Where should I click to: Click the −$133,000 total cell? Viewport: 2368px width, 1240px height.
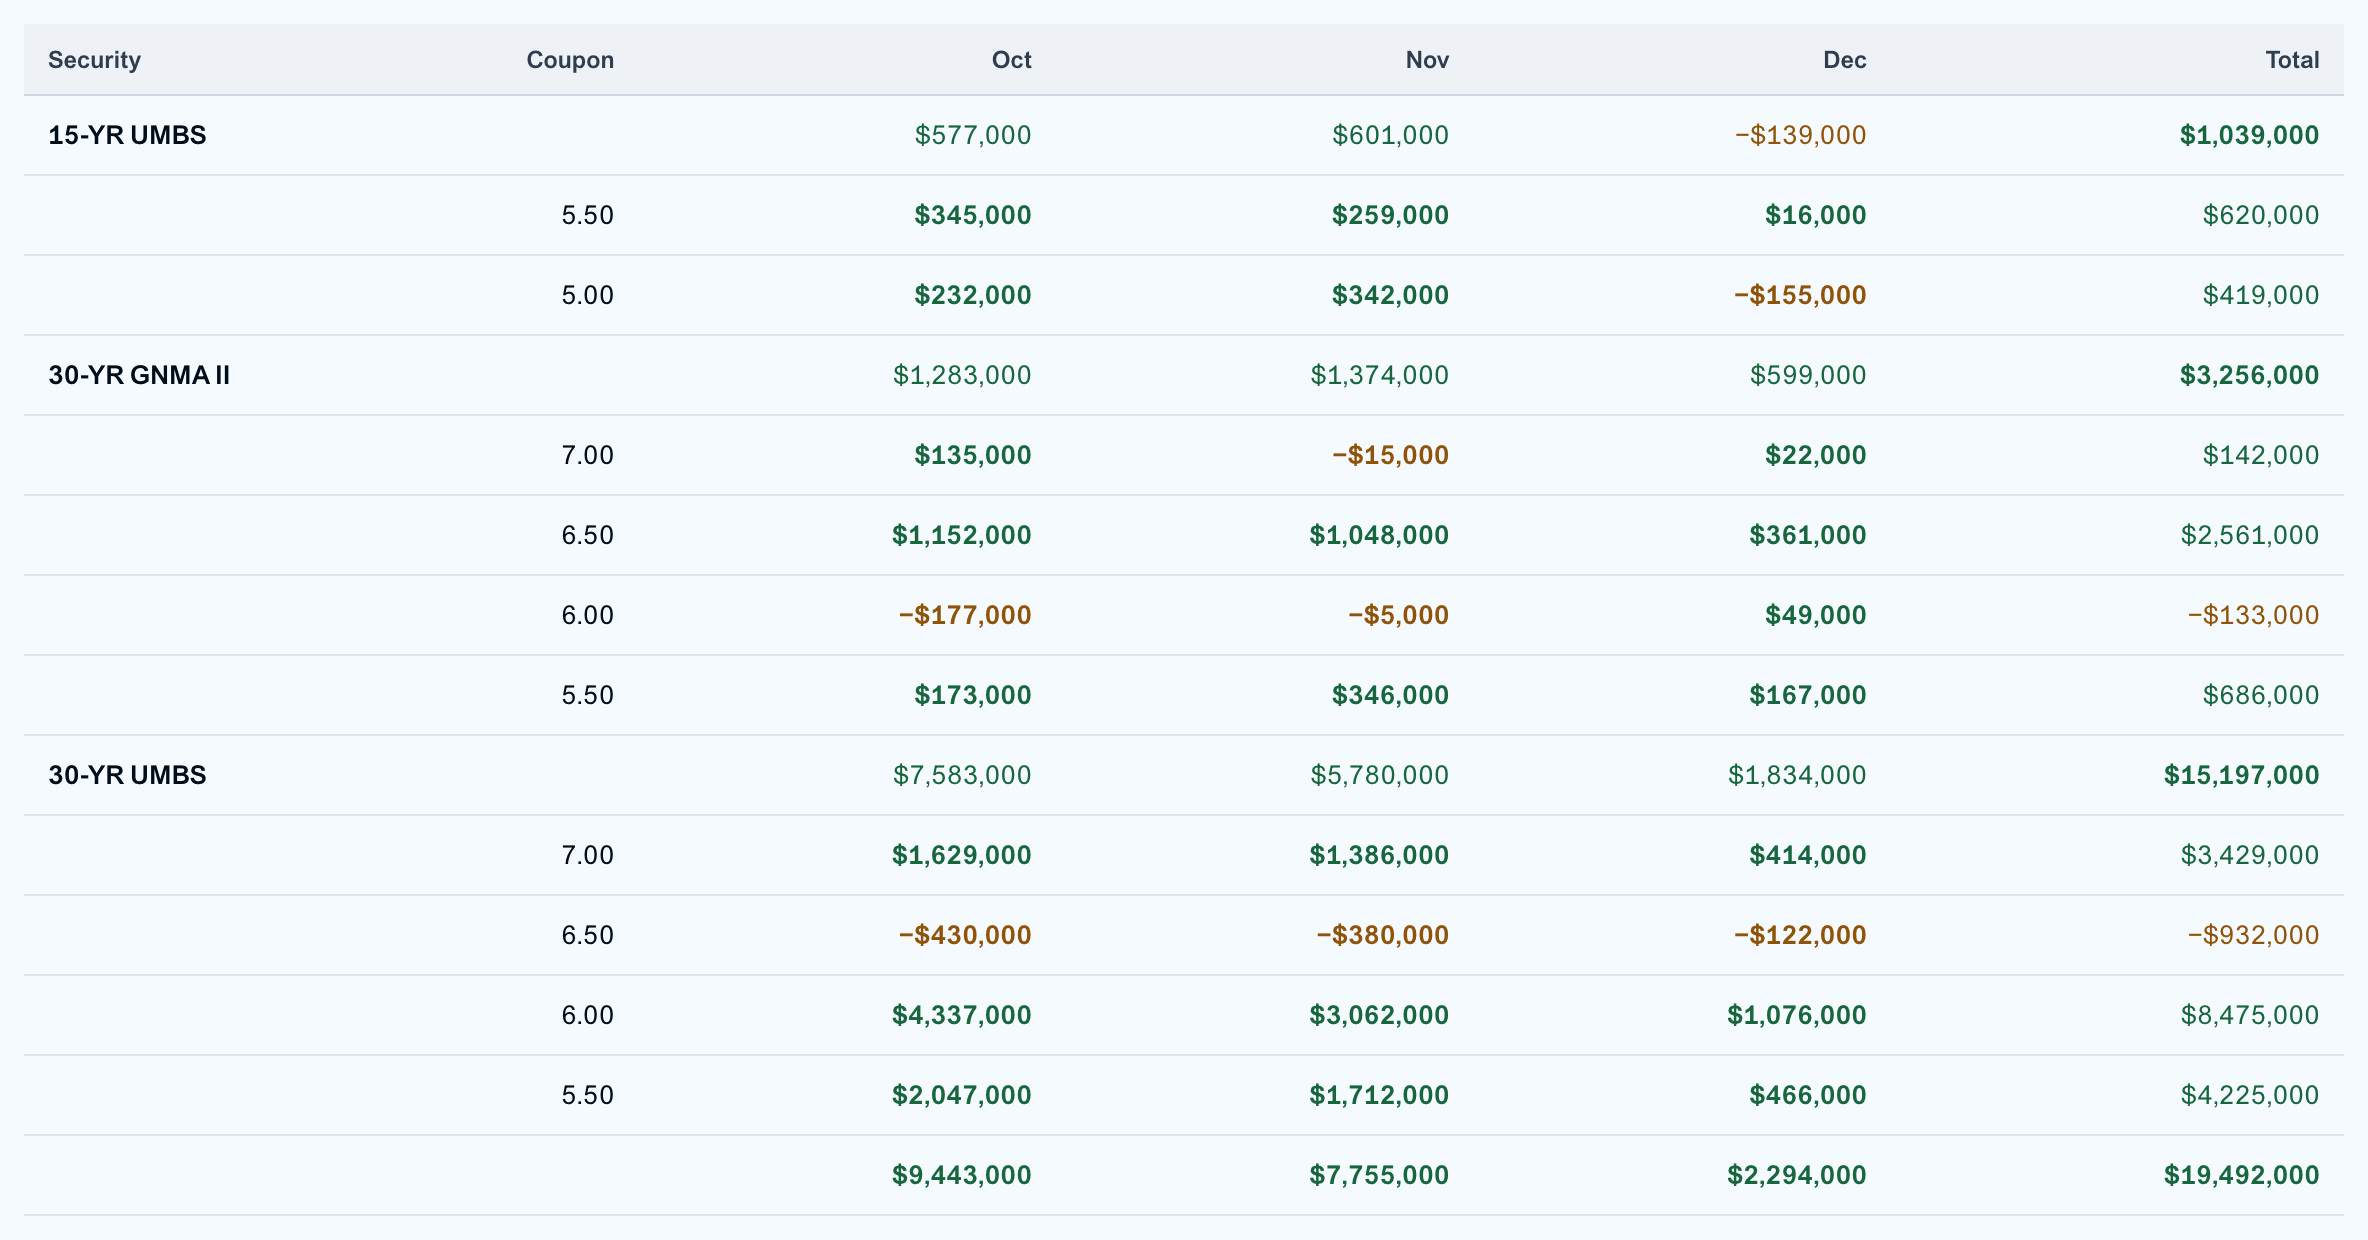[x=2253, y=615]
